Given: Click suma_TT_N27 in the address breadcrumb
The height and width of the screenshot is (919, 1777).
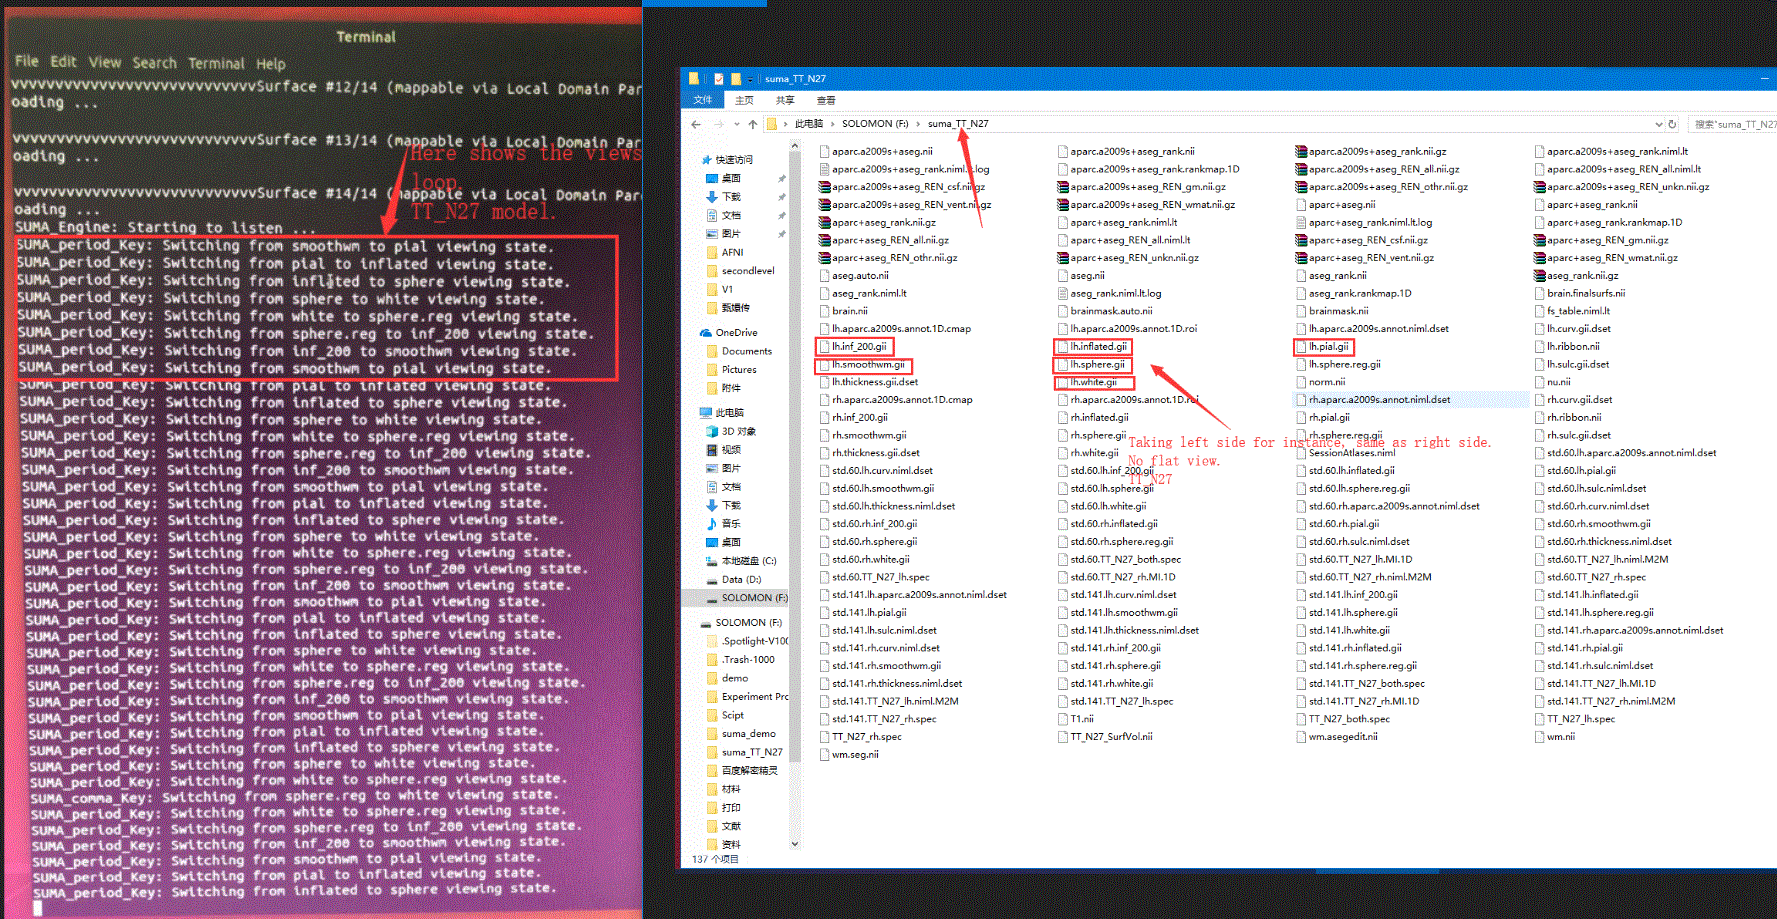Looking at the screenshot, I should pos(958,124).
